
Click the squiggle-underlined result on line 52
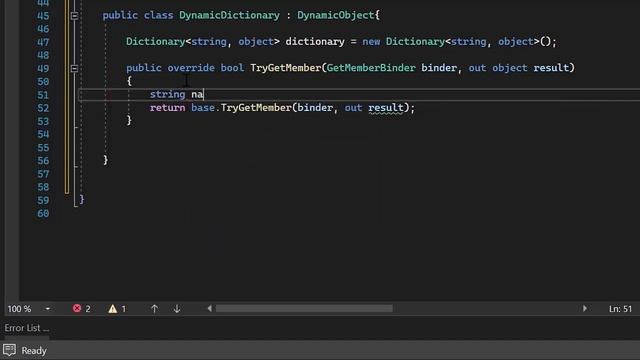(x=386, y=108)
